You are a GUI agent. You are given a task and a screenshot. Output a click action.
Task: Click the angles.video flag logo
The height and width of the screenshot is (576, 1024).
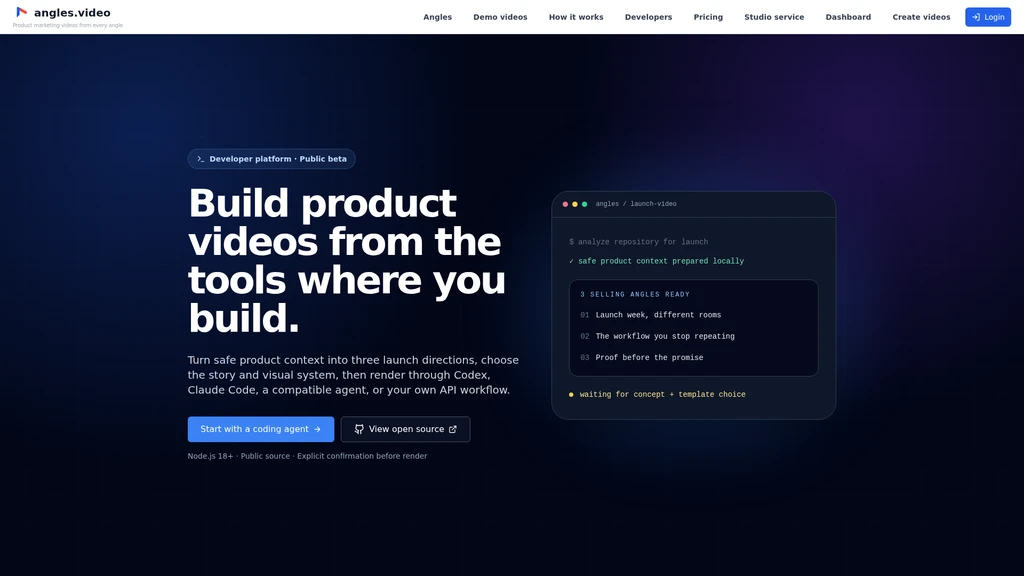click(22, 12)
